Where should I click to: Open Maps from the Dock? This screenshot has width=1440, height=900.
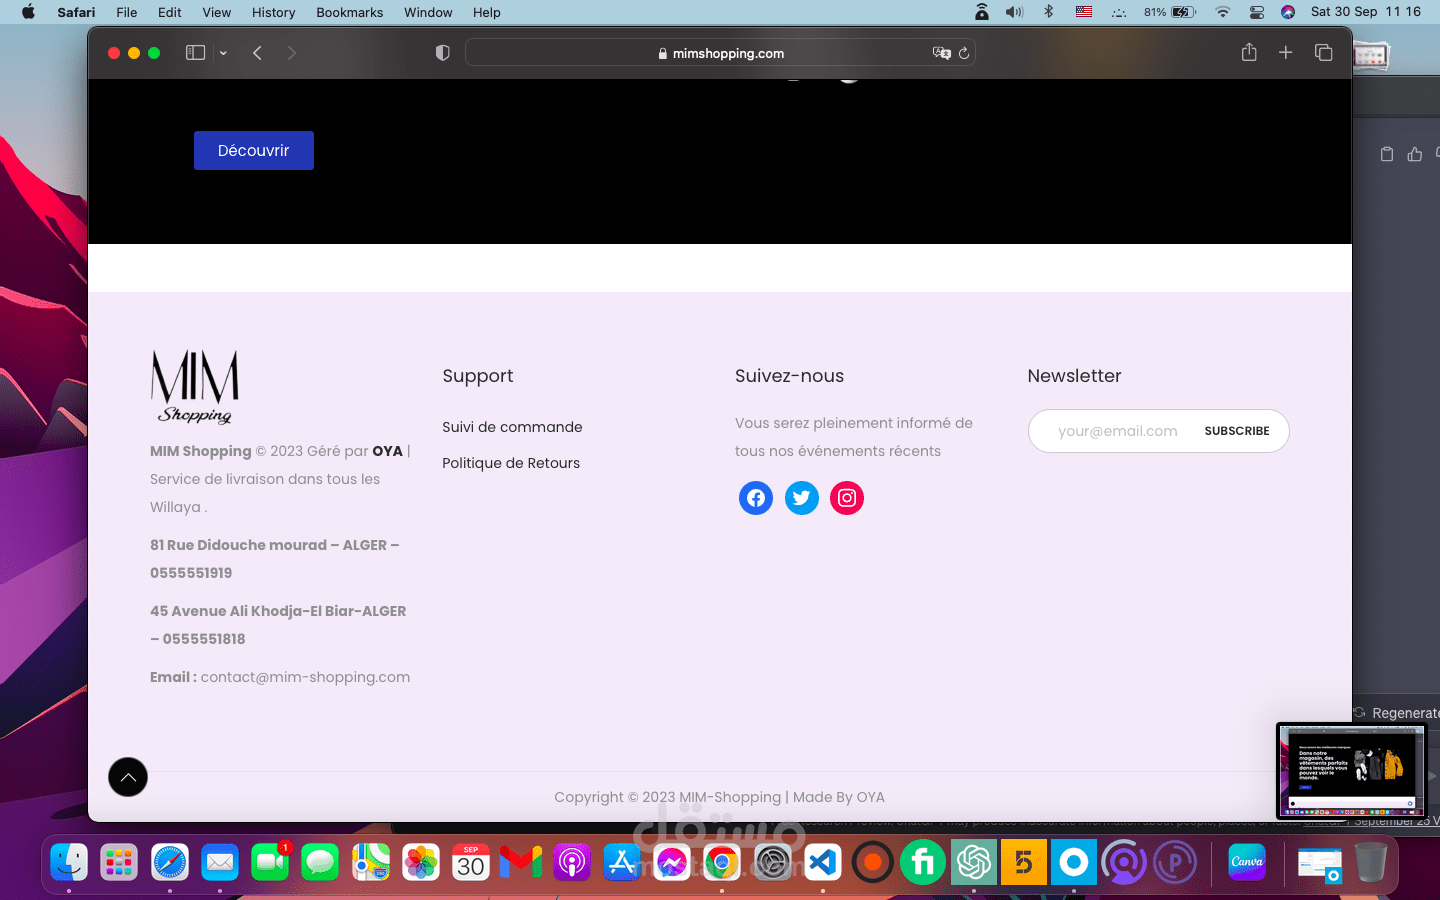[x=371, y=862]
